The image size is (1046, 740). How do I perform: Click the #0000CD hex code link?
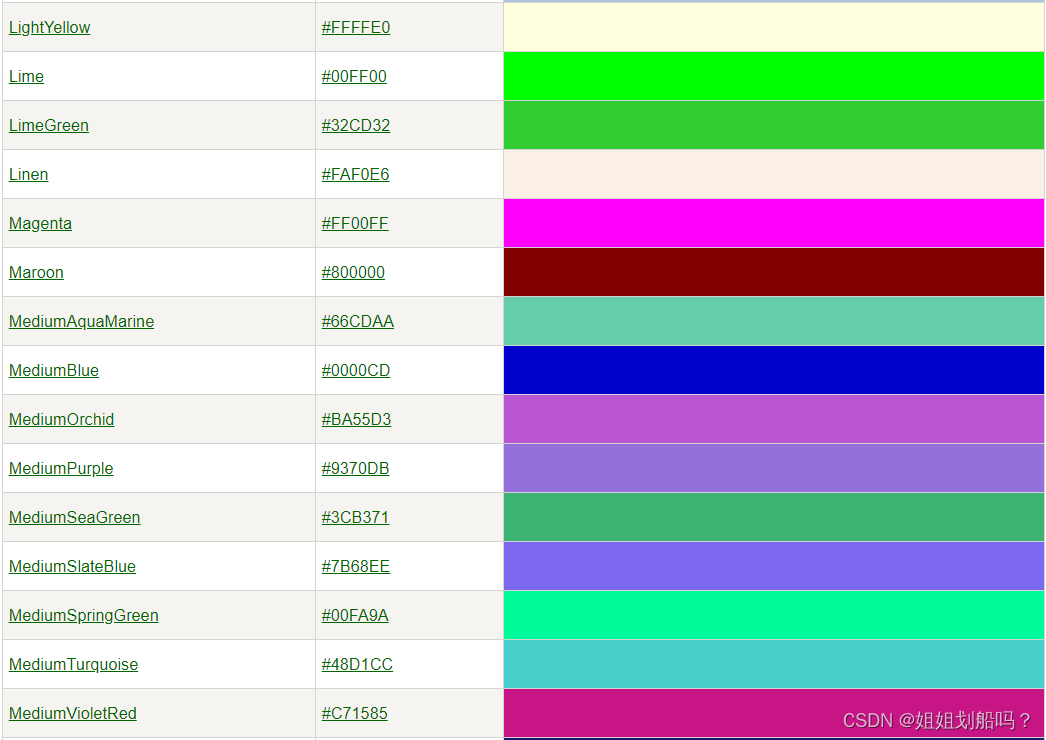coord(356,370)
